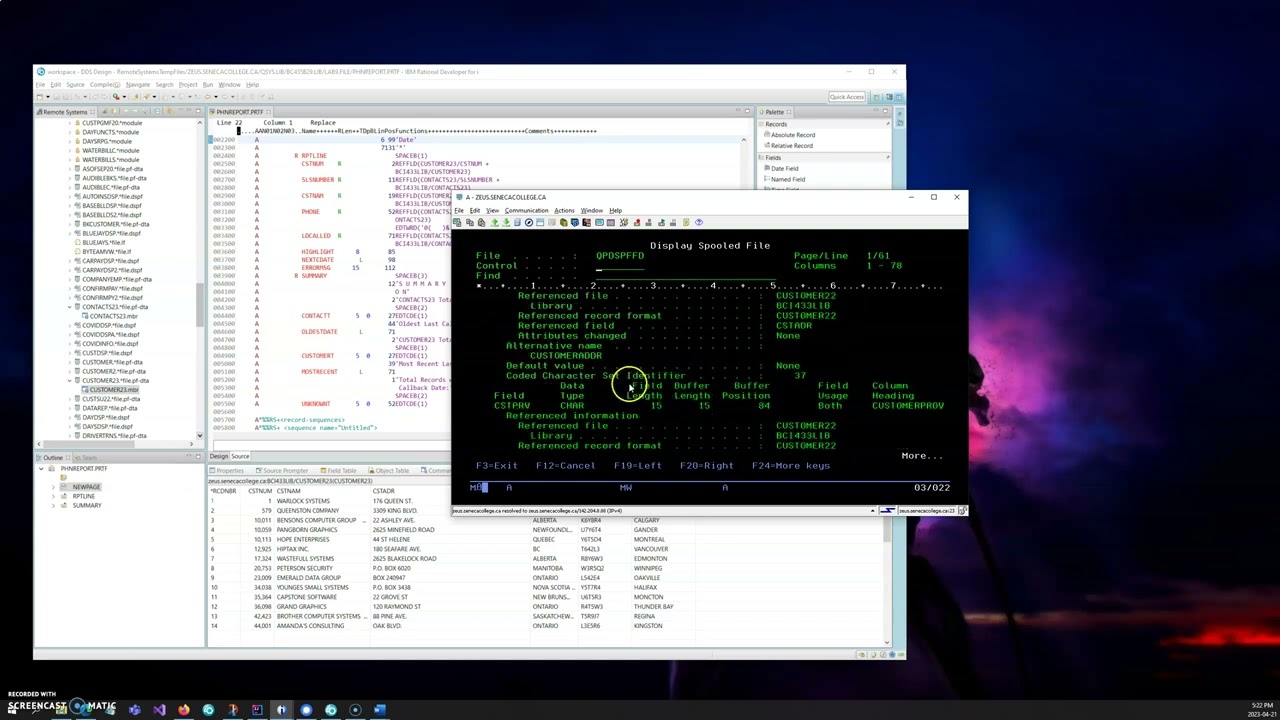Viewport: 1280px width, 720px height.
Task: Expand the NEWPAGE node in Outline
Action: (53, 487)
